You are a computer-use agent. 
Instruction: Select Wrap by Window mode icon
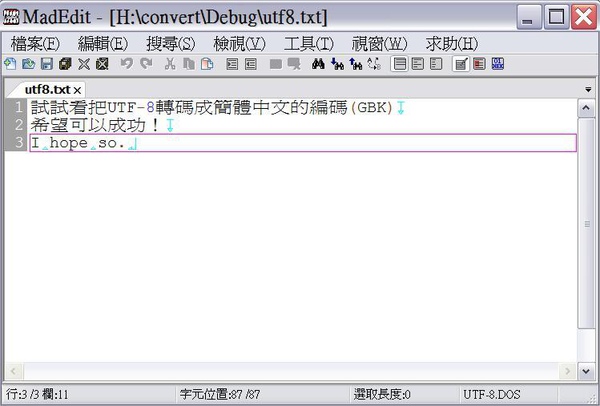click(x=418, y=64)
